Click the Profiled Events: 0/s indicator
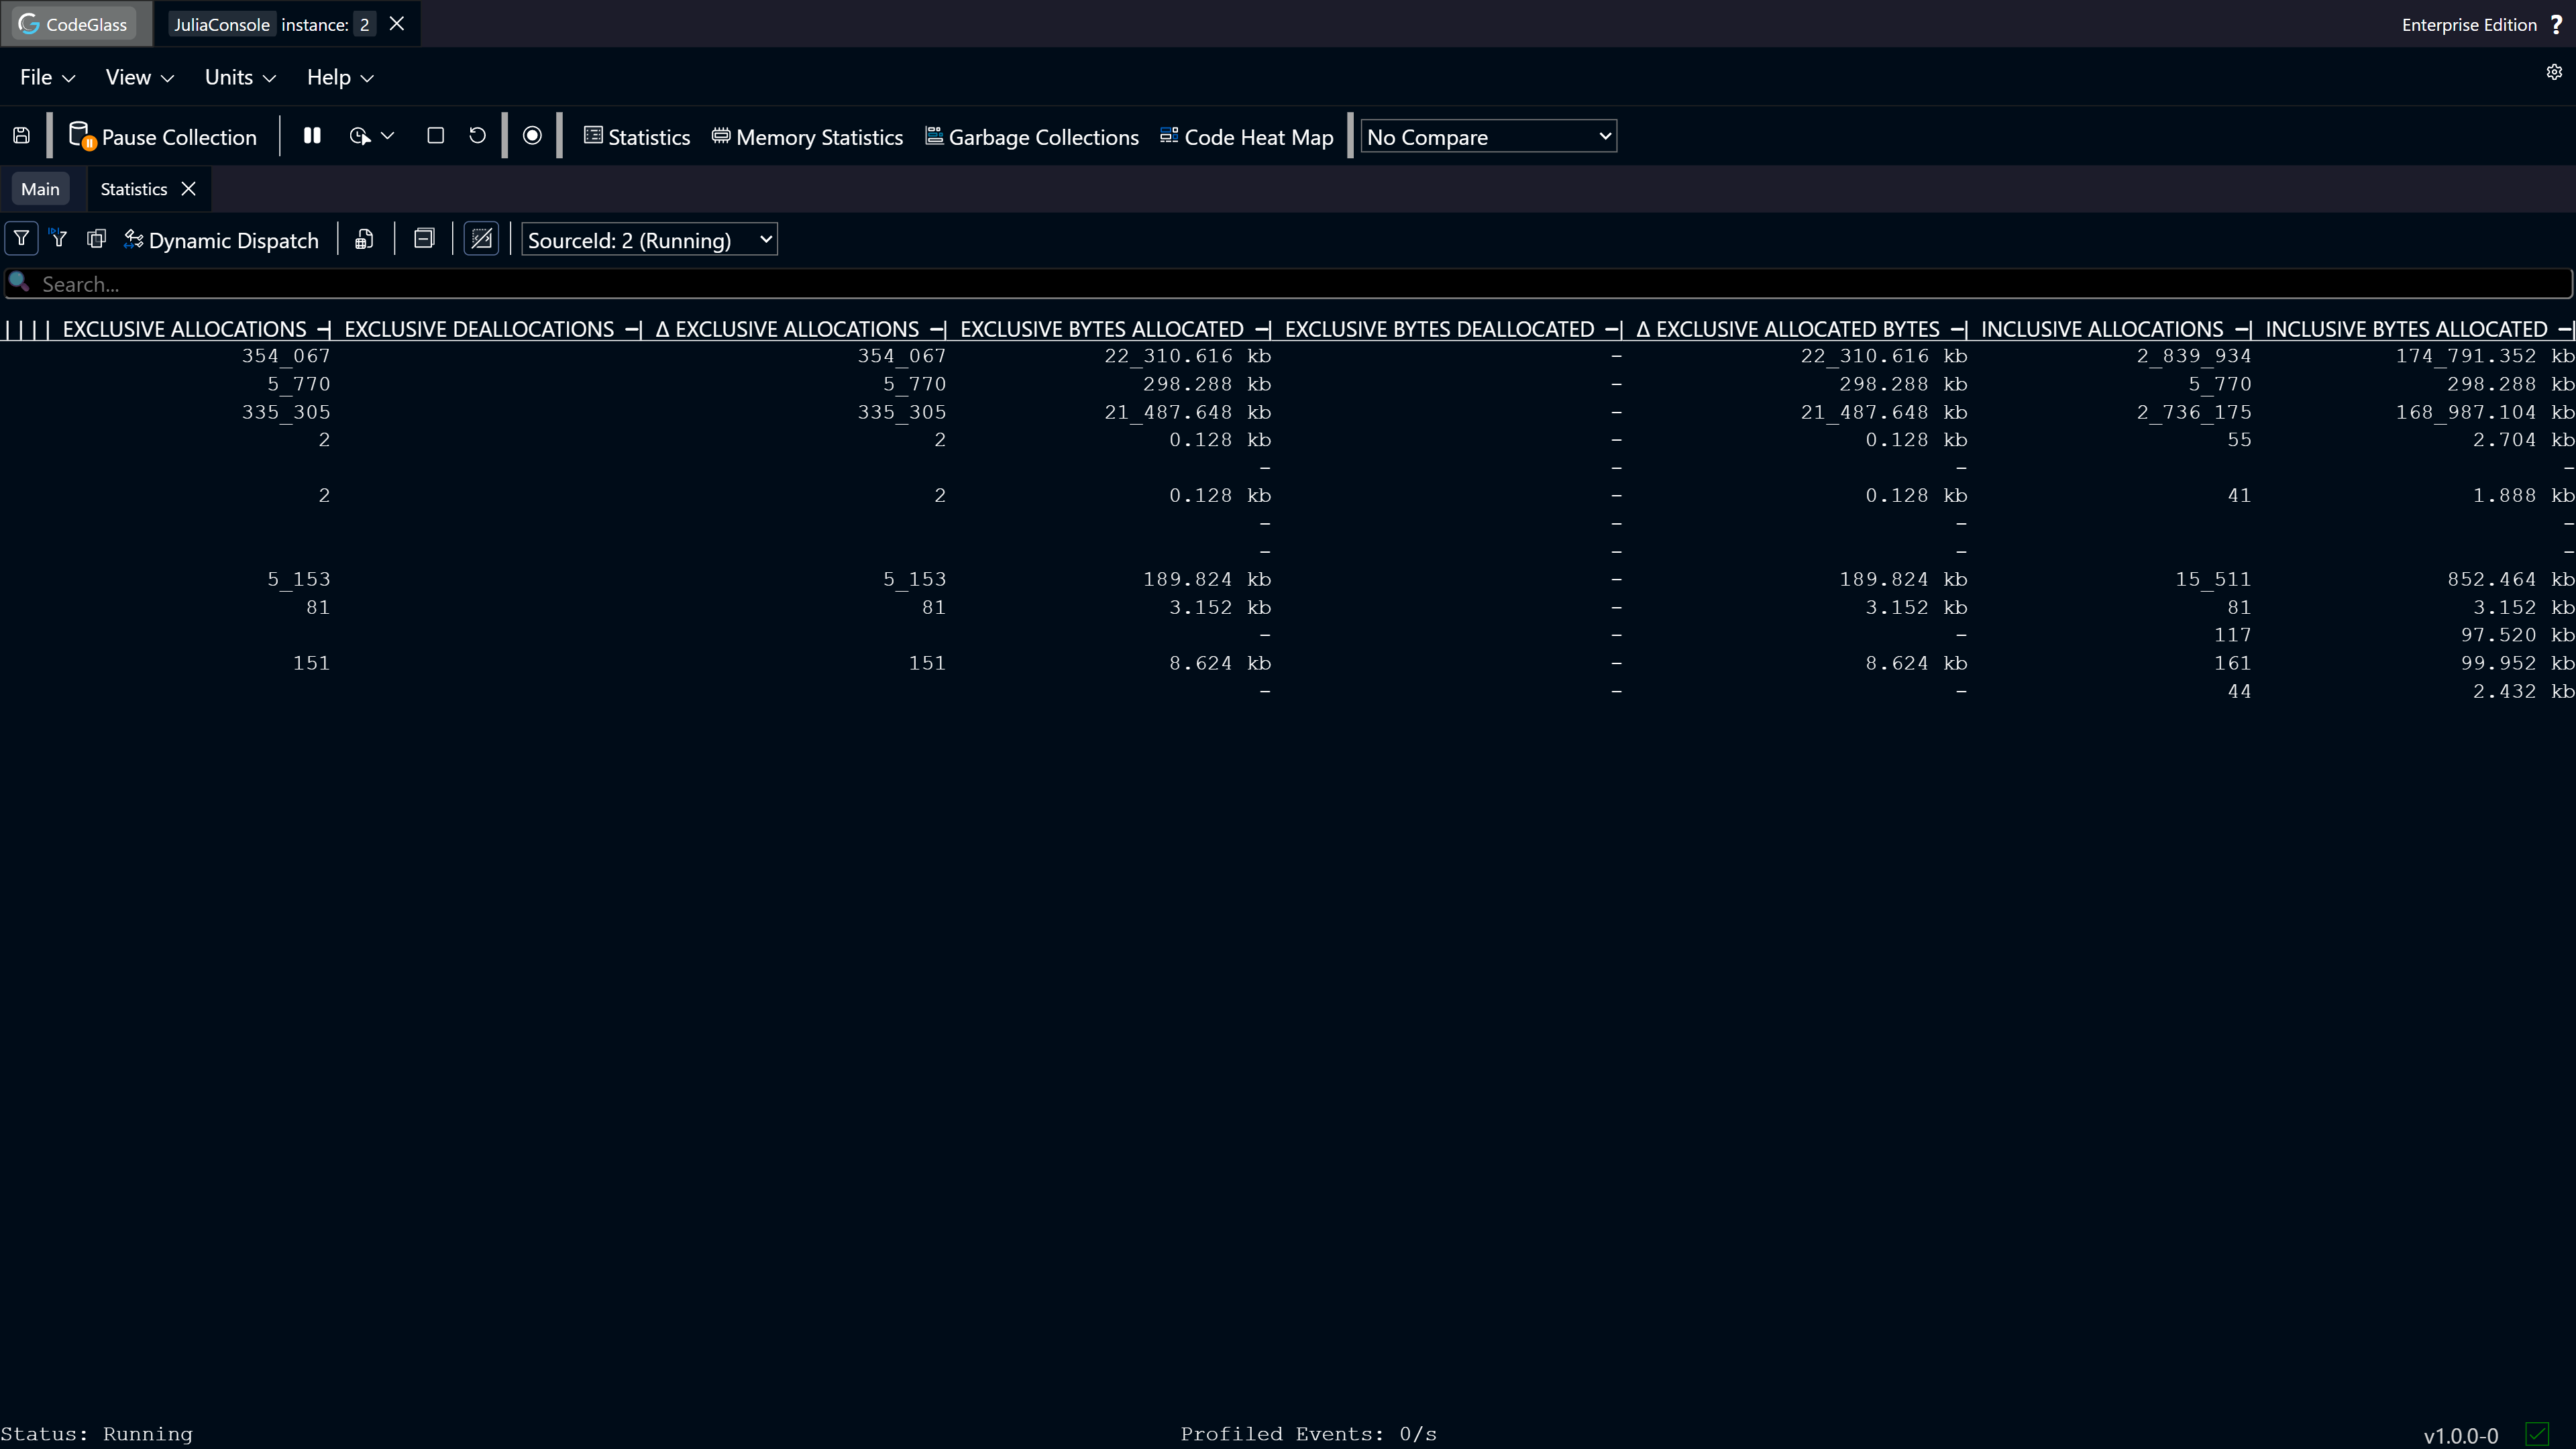The width and height of the screenshot is (2576, 1449). [x=1308, y=1434]
